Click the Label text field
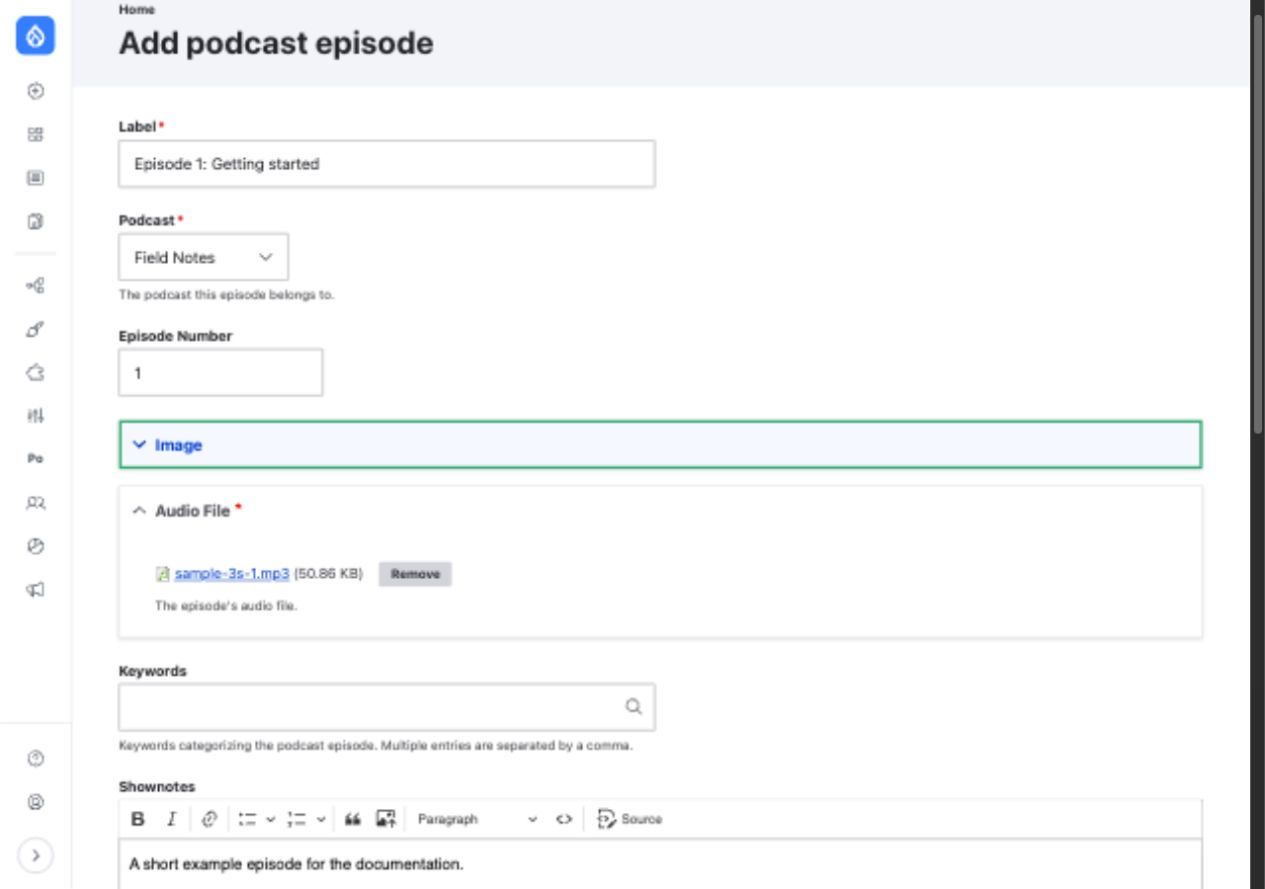Screen dimensions: 1265x889 click(x=387, y=164)
